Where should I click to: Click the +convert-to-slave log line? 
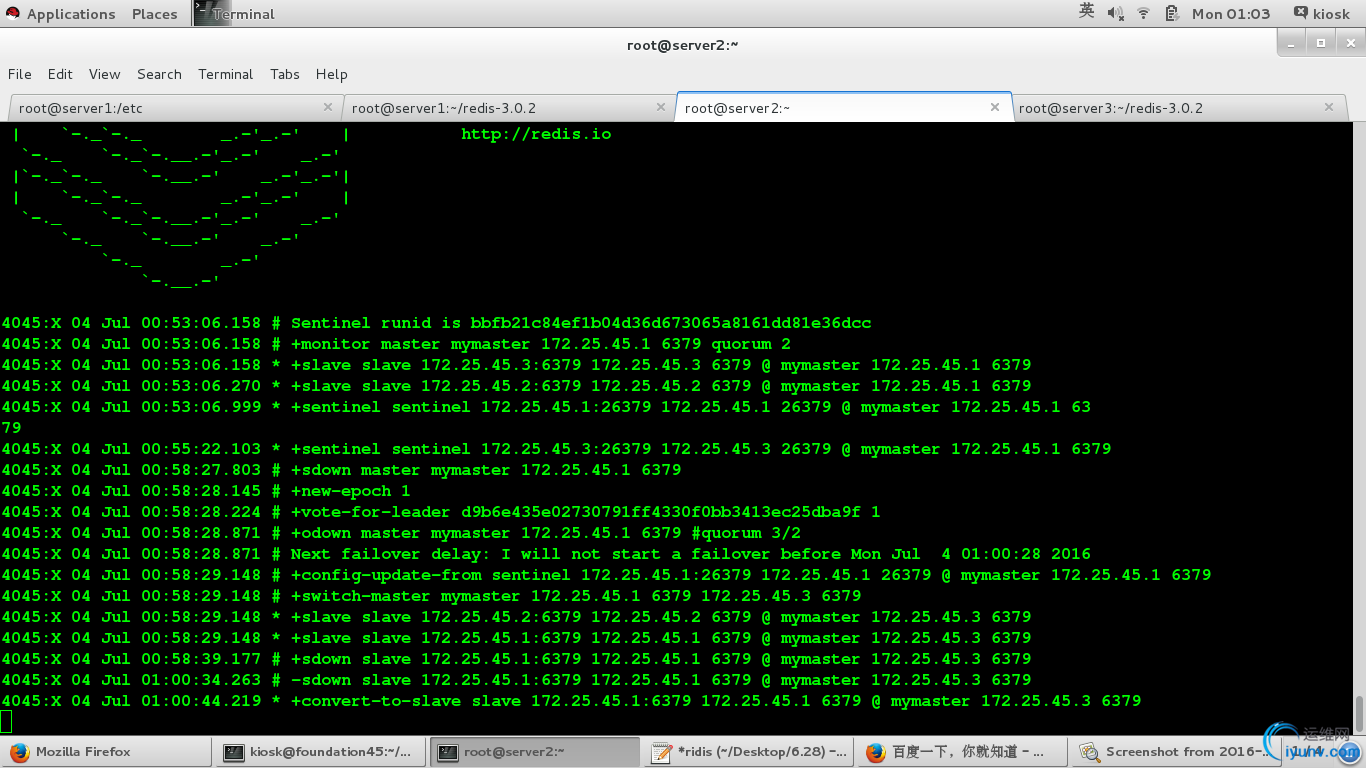pos(571,701)
